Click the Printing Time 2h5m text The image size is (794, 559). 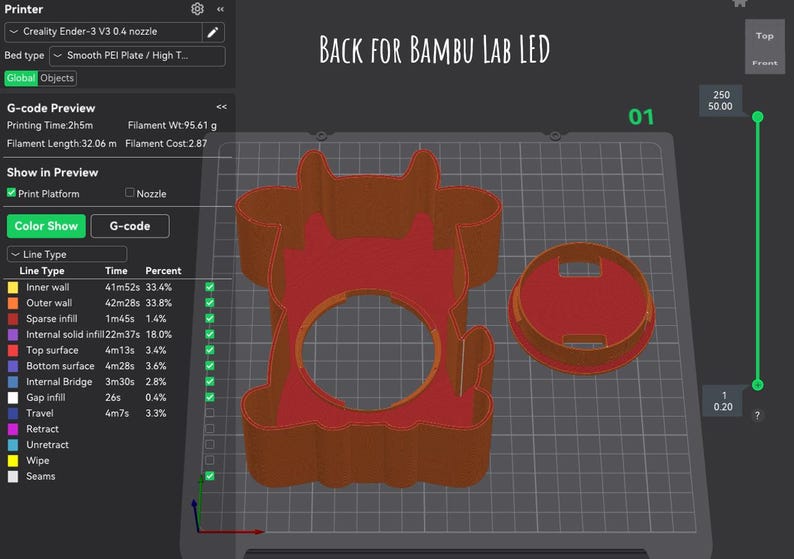pyautogui.click(x=50, y=126)
